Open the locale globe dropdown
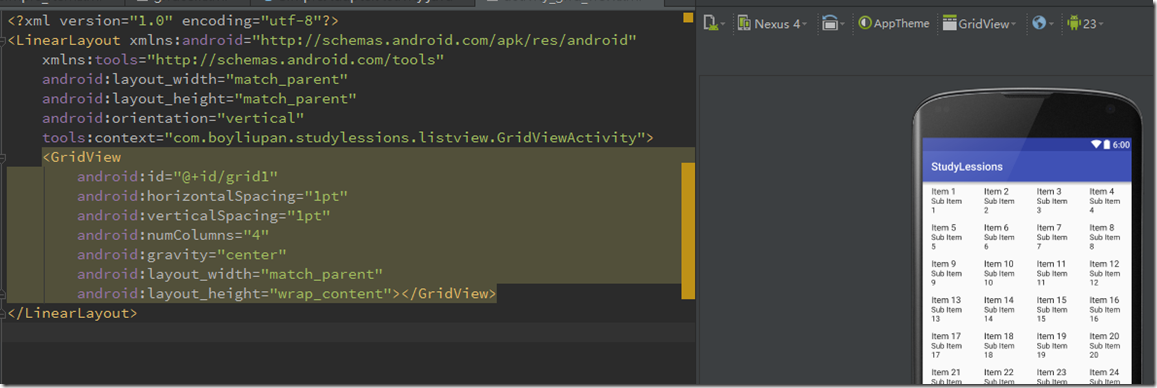The width and height of the screenshot is (1157, 388). 1043,24
